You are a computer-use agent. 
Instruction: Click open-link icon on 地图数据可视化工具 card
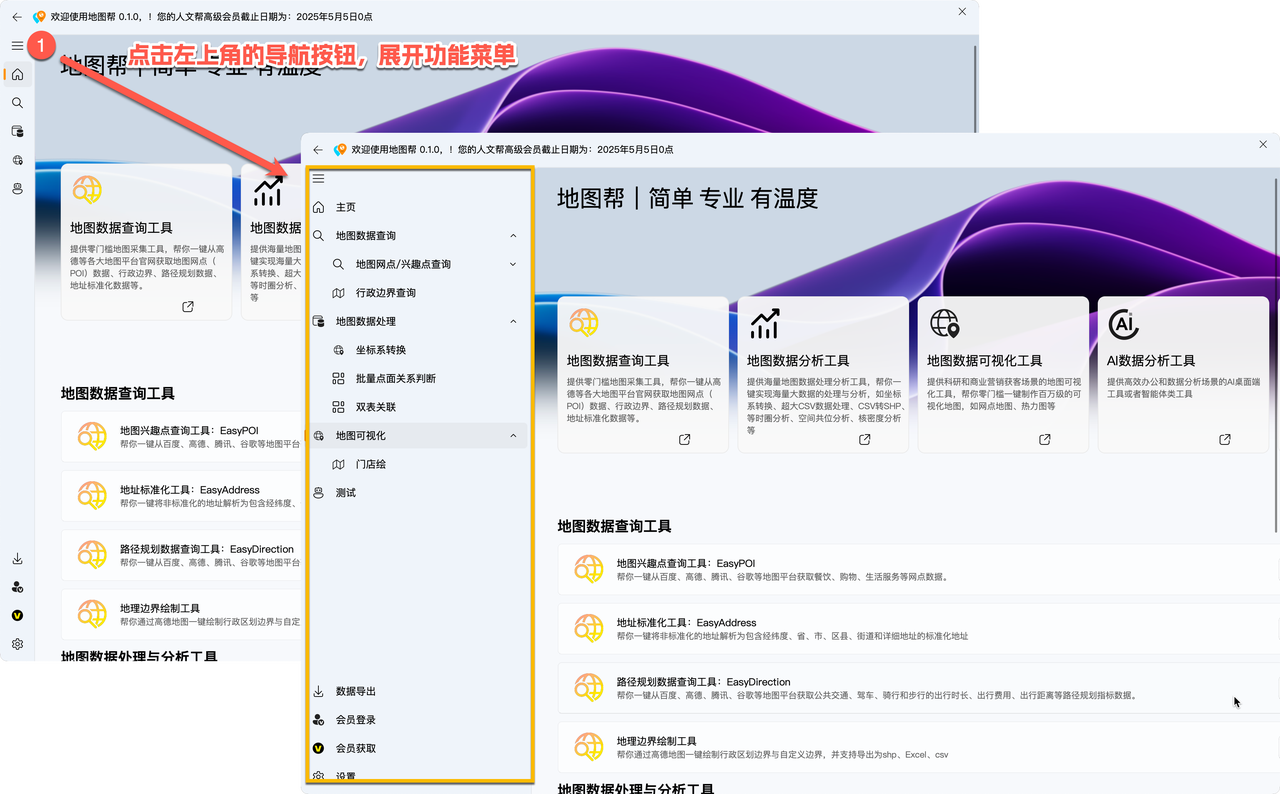coord(1045,440)
